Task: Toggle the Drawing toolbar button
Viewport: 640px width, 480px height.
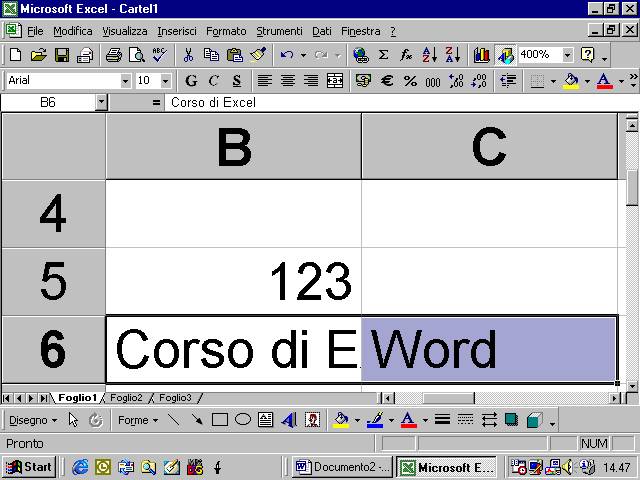Action: 505,55
